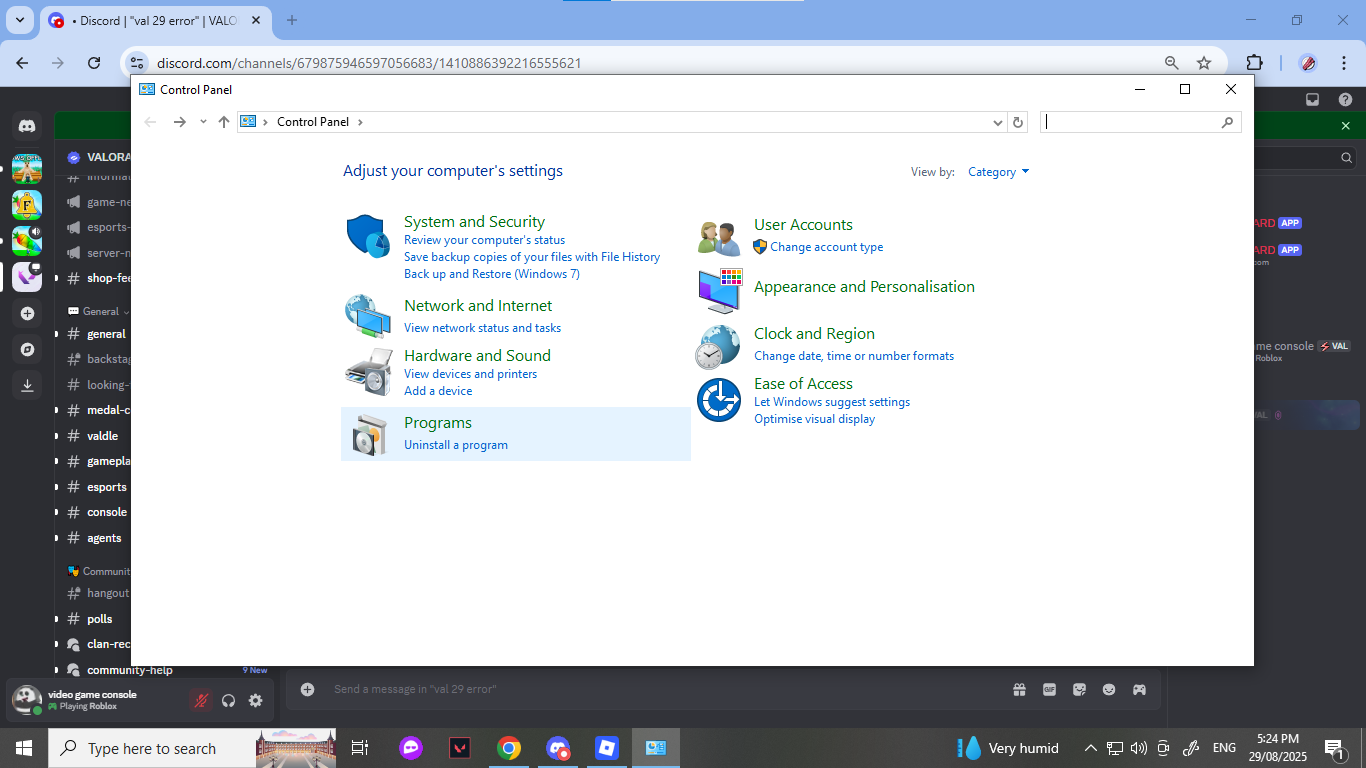Toggle Discord headphone deafen
The image size is (1366, 768).
pos(228,701)
